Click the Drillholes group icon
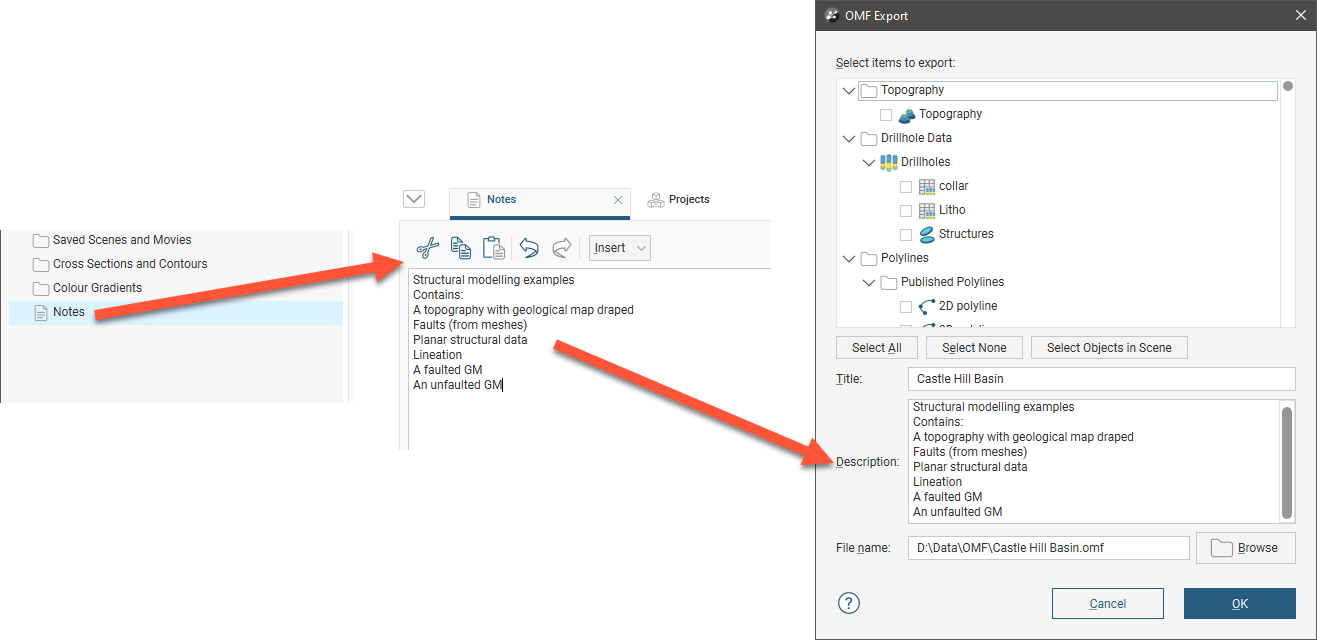The height and width of the screenshot is (640, 1317). point(888,162)
